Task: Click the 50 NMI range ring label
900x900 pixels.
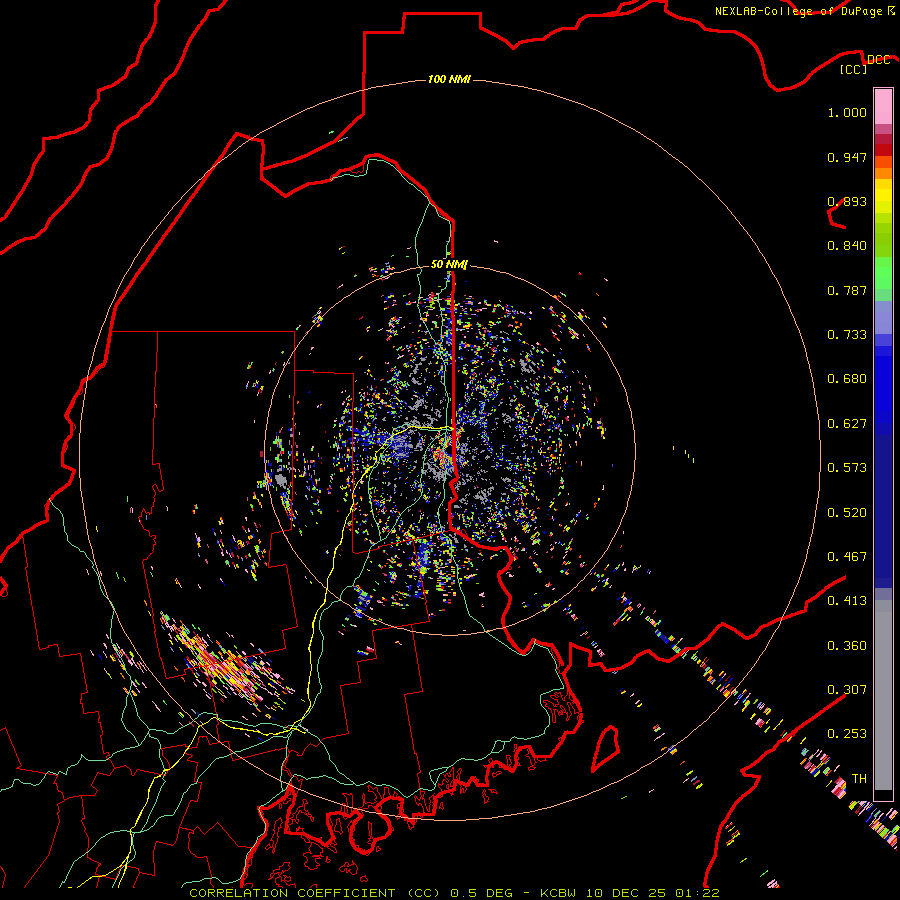Action: tap(449, 264)
